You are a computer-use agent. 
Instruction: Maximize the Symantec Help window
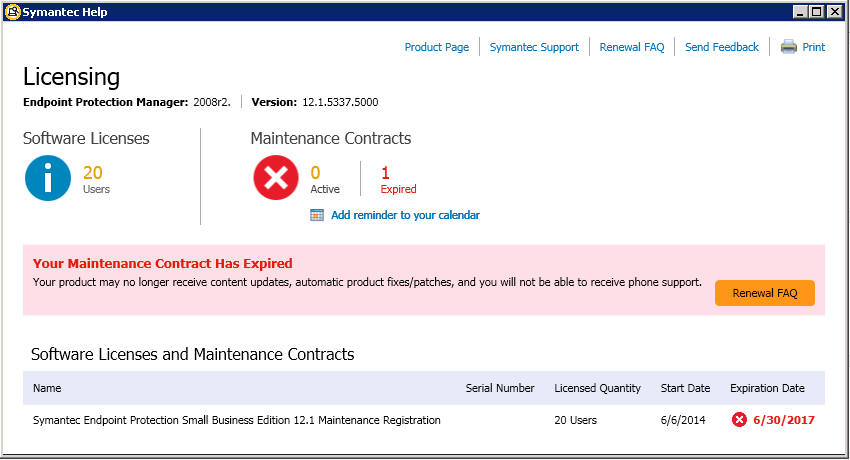tap(816, 11)
